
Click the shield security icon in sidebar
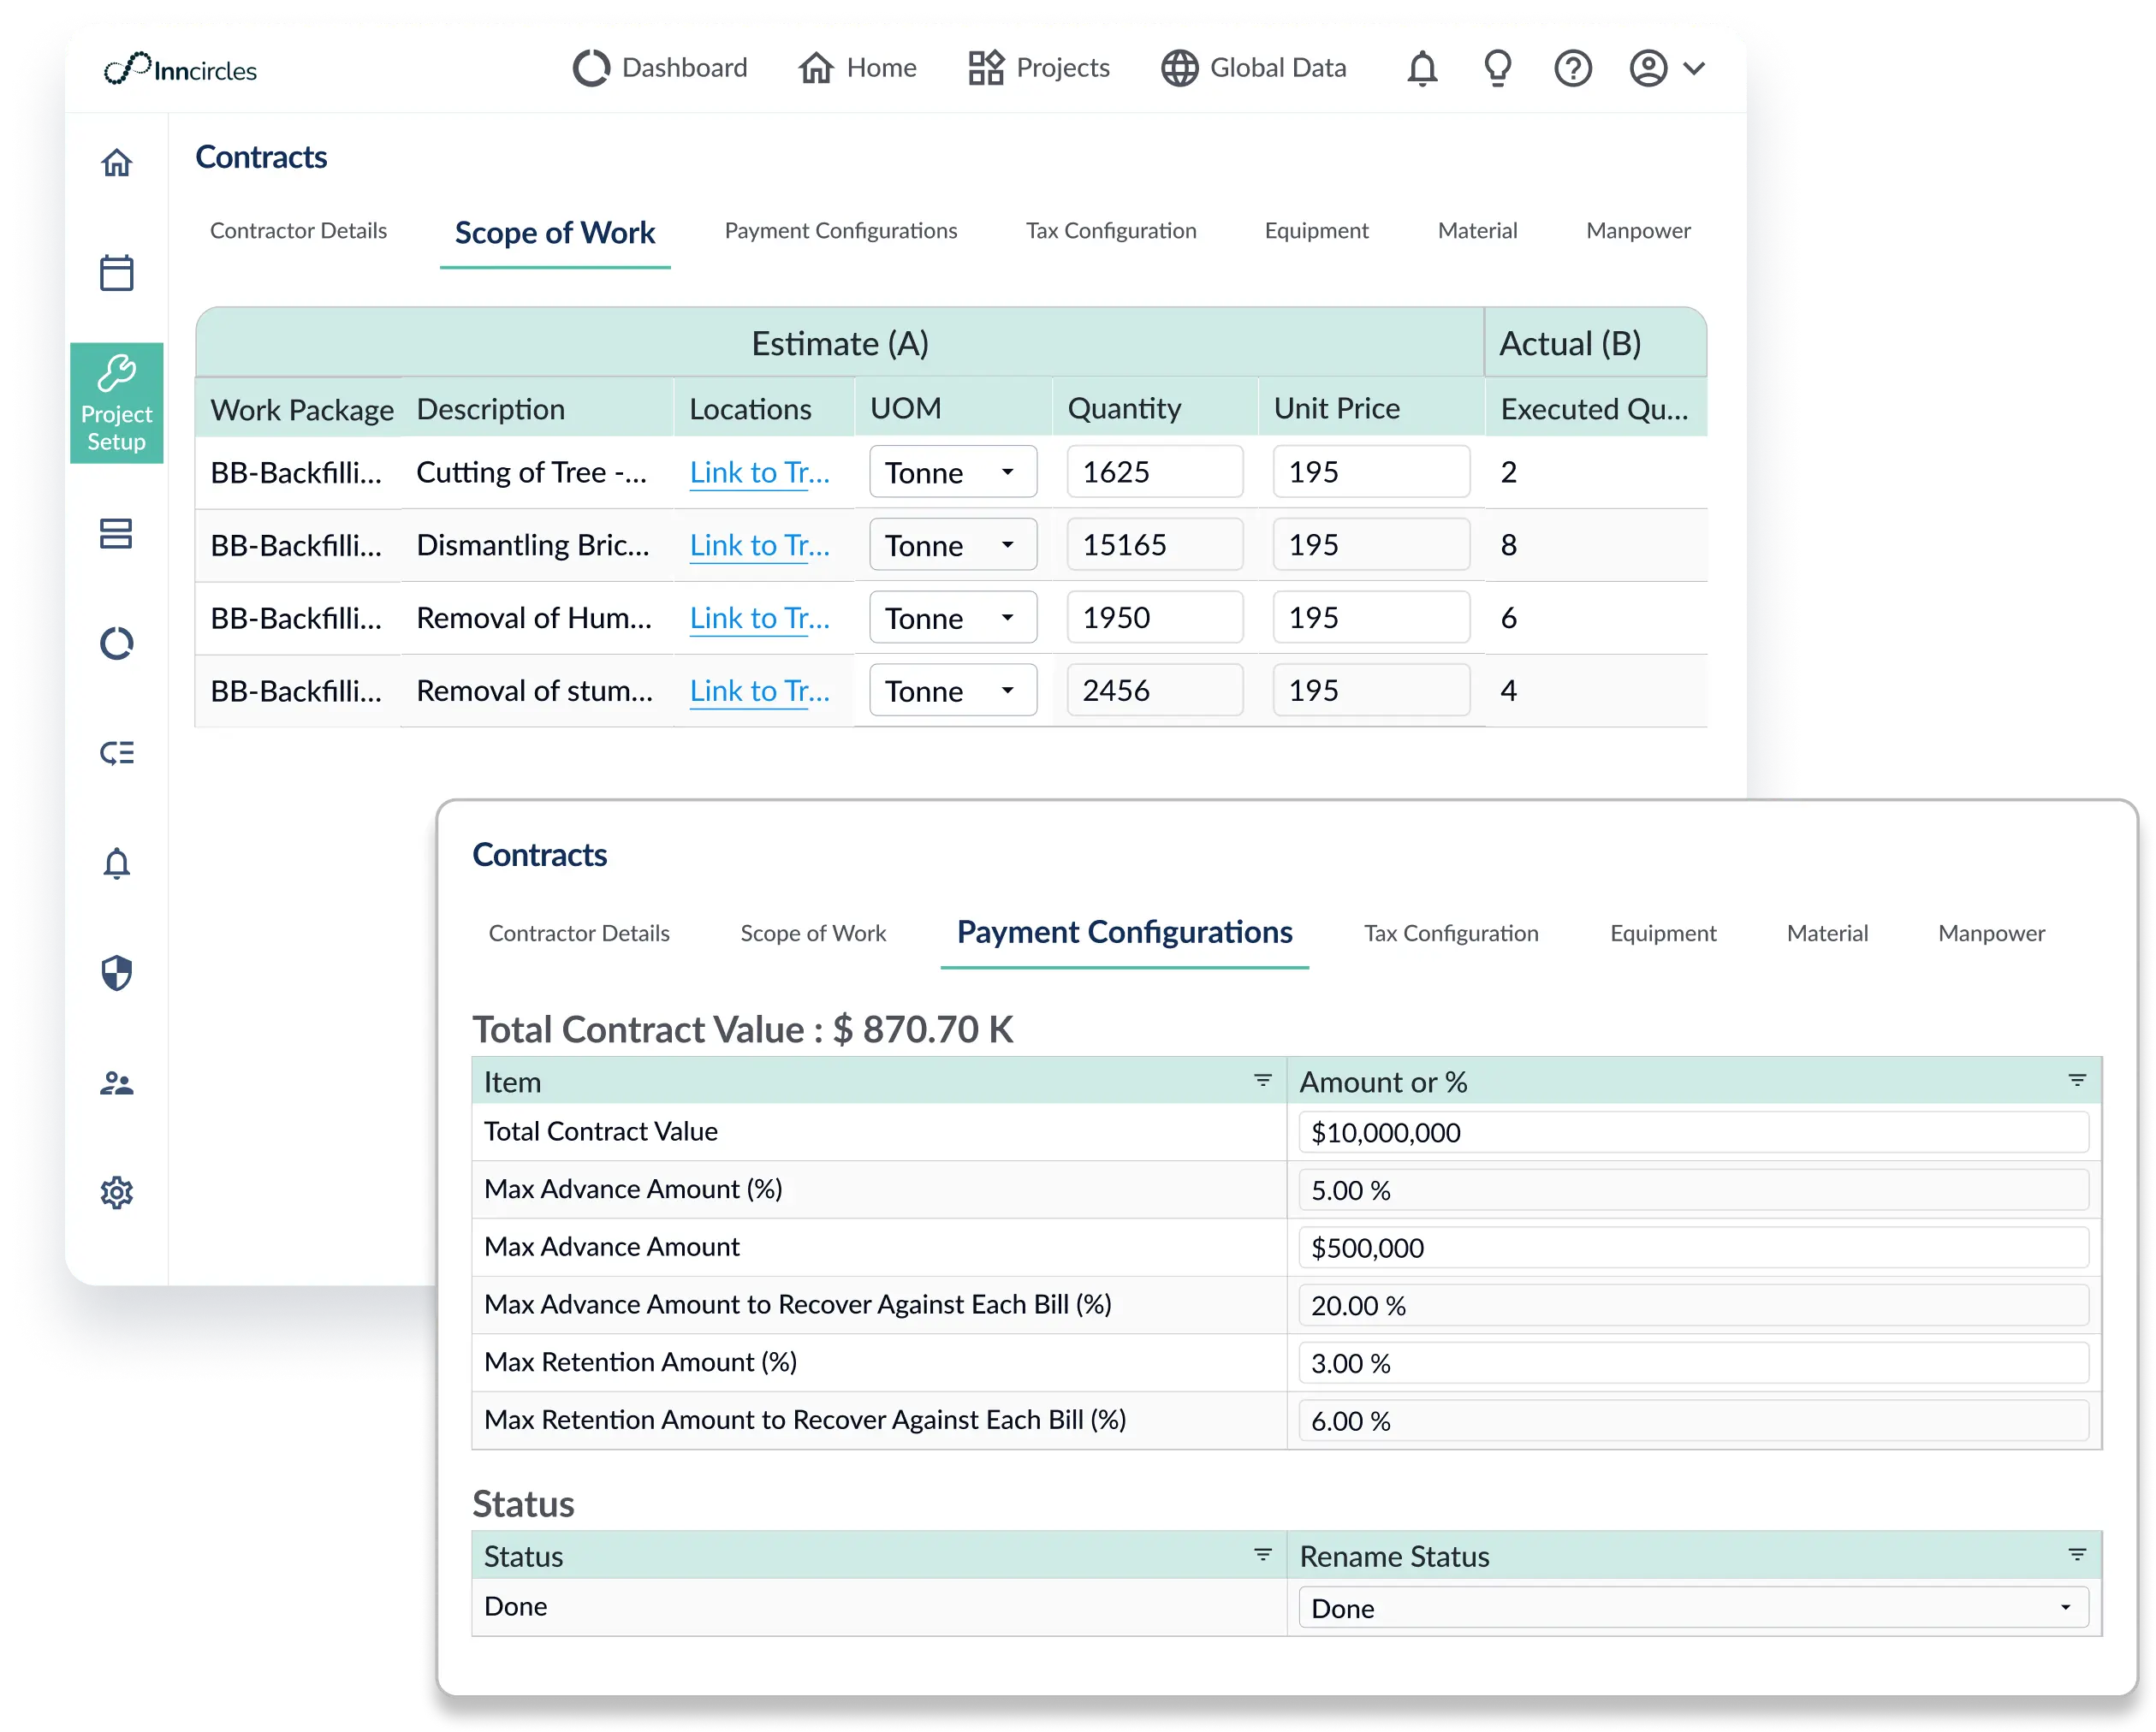(x=117, y=973)
